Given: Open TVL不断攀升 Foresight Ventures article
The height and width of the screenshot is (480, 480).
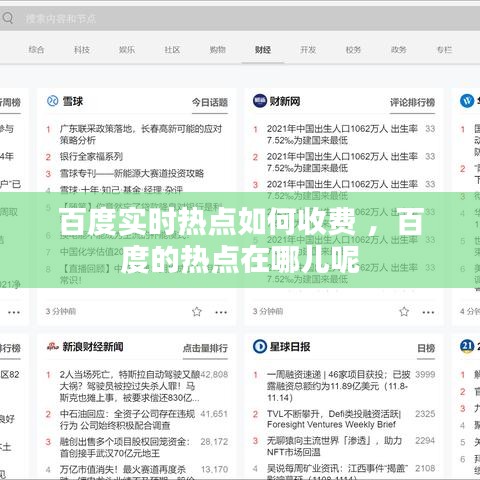Looking at the screenshot, I should (x=334, y=419).
